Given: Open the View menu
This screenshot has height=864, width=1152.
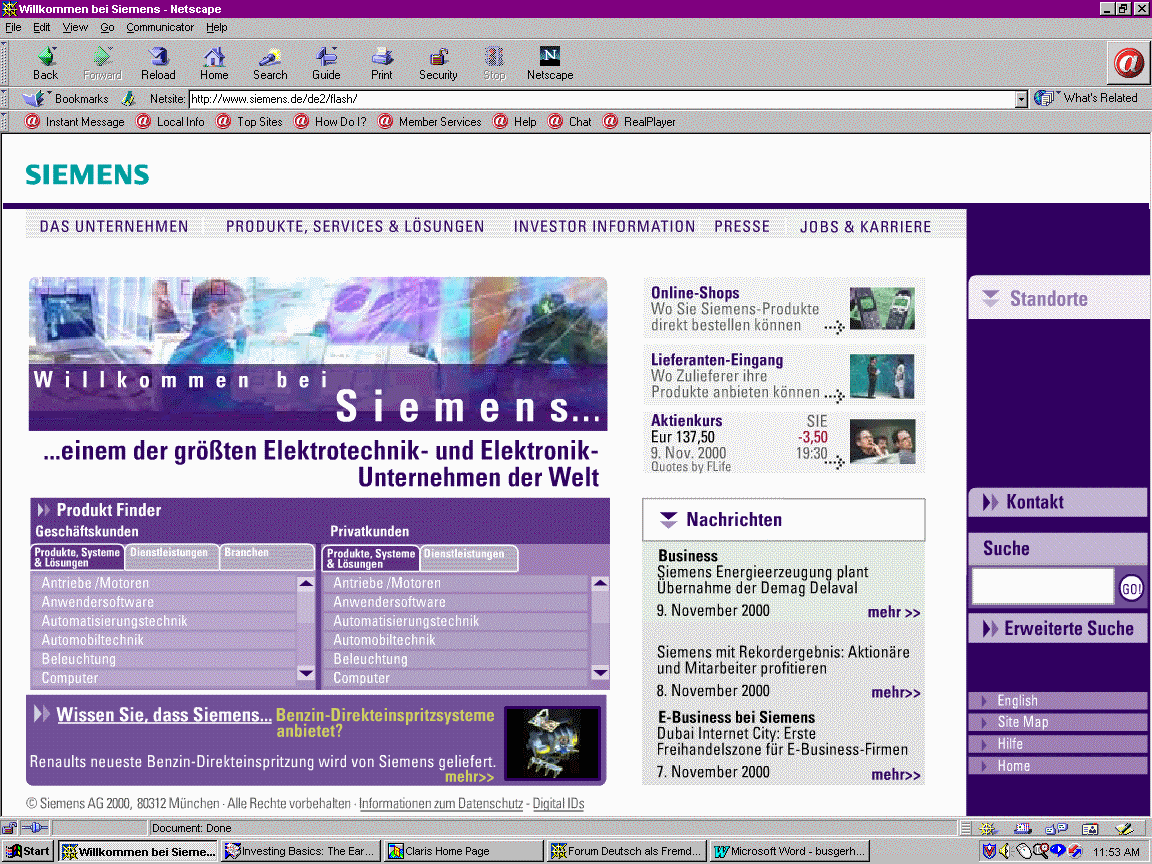Looking at the screenshot, I should tap(75, 27).
